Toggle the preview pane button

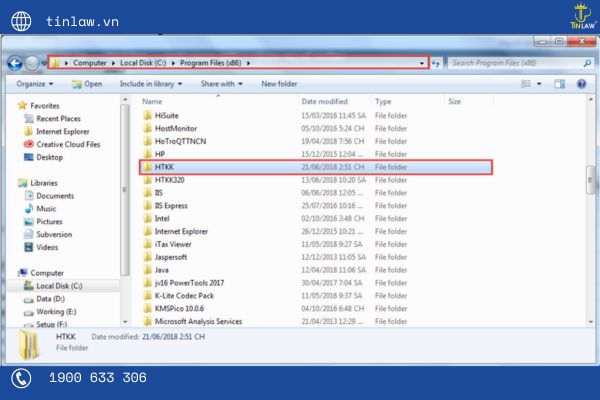point(559,84)
